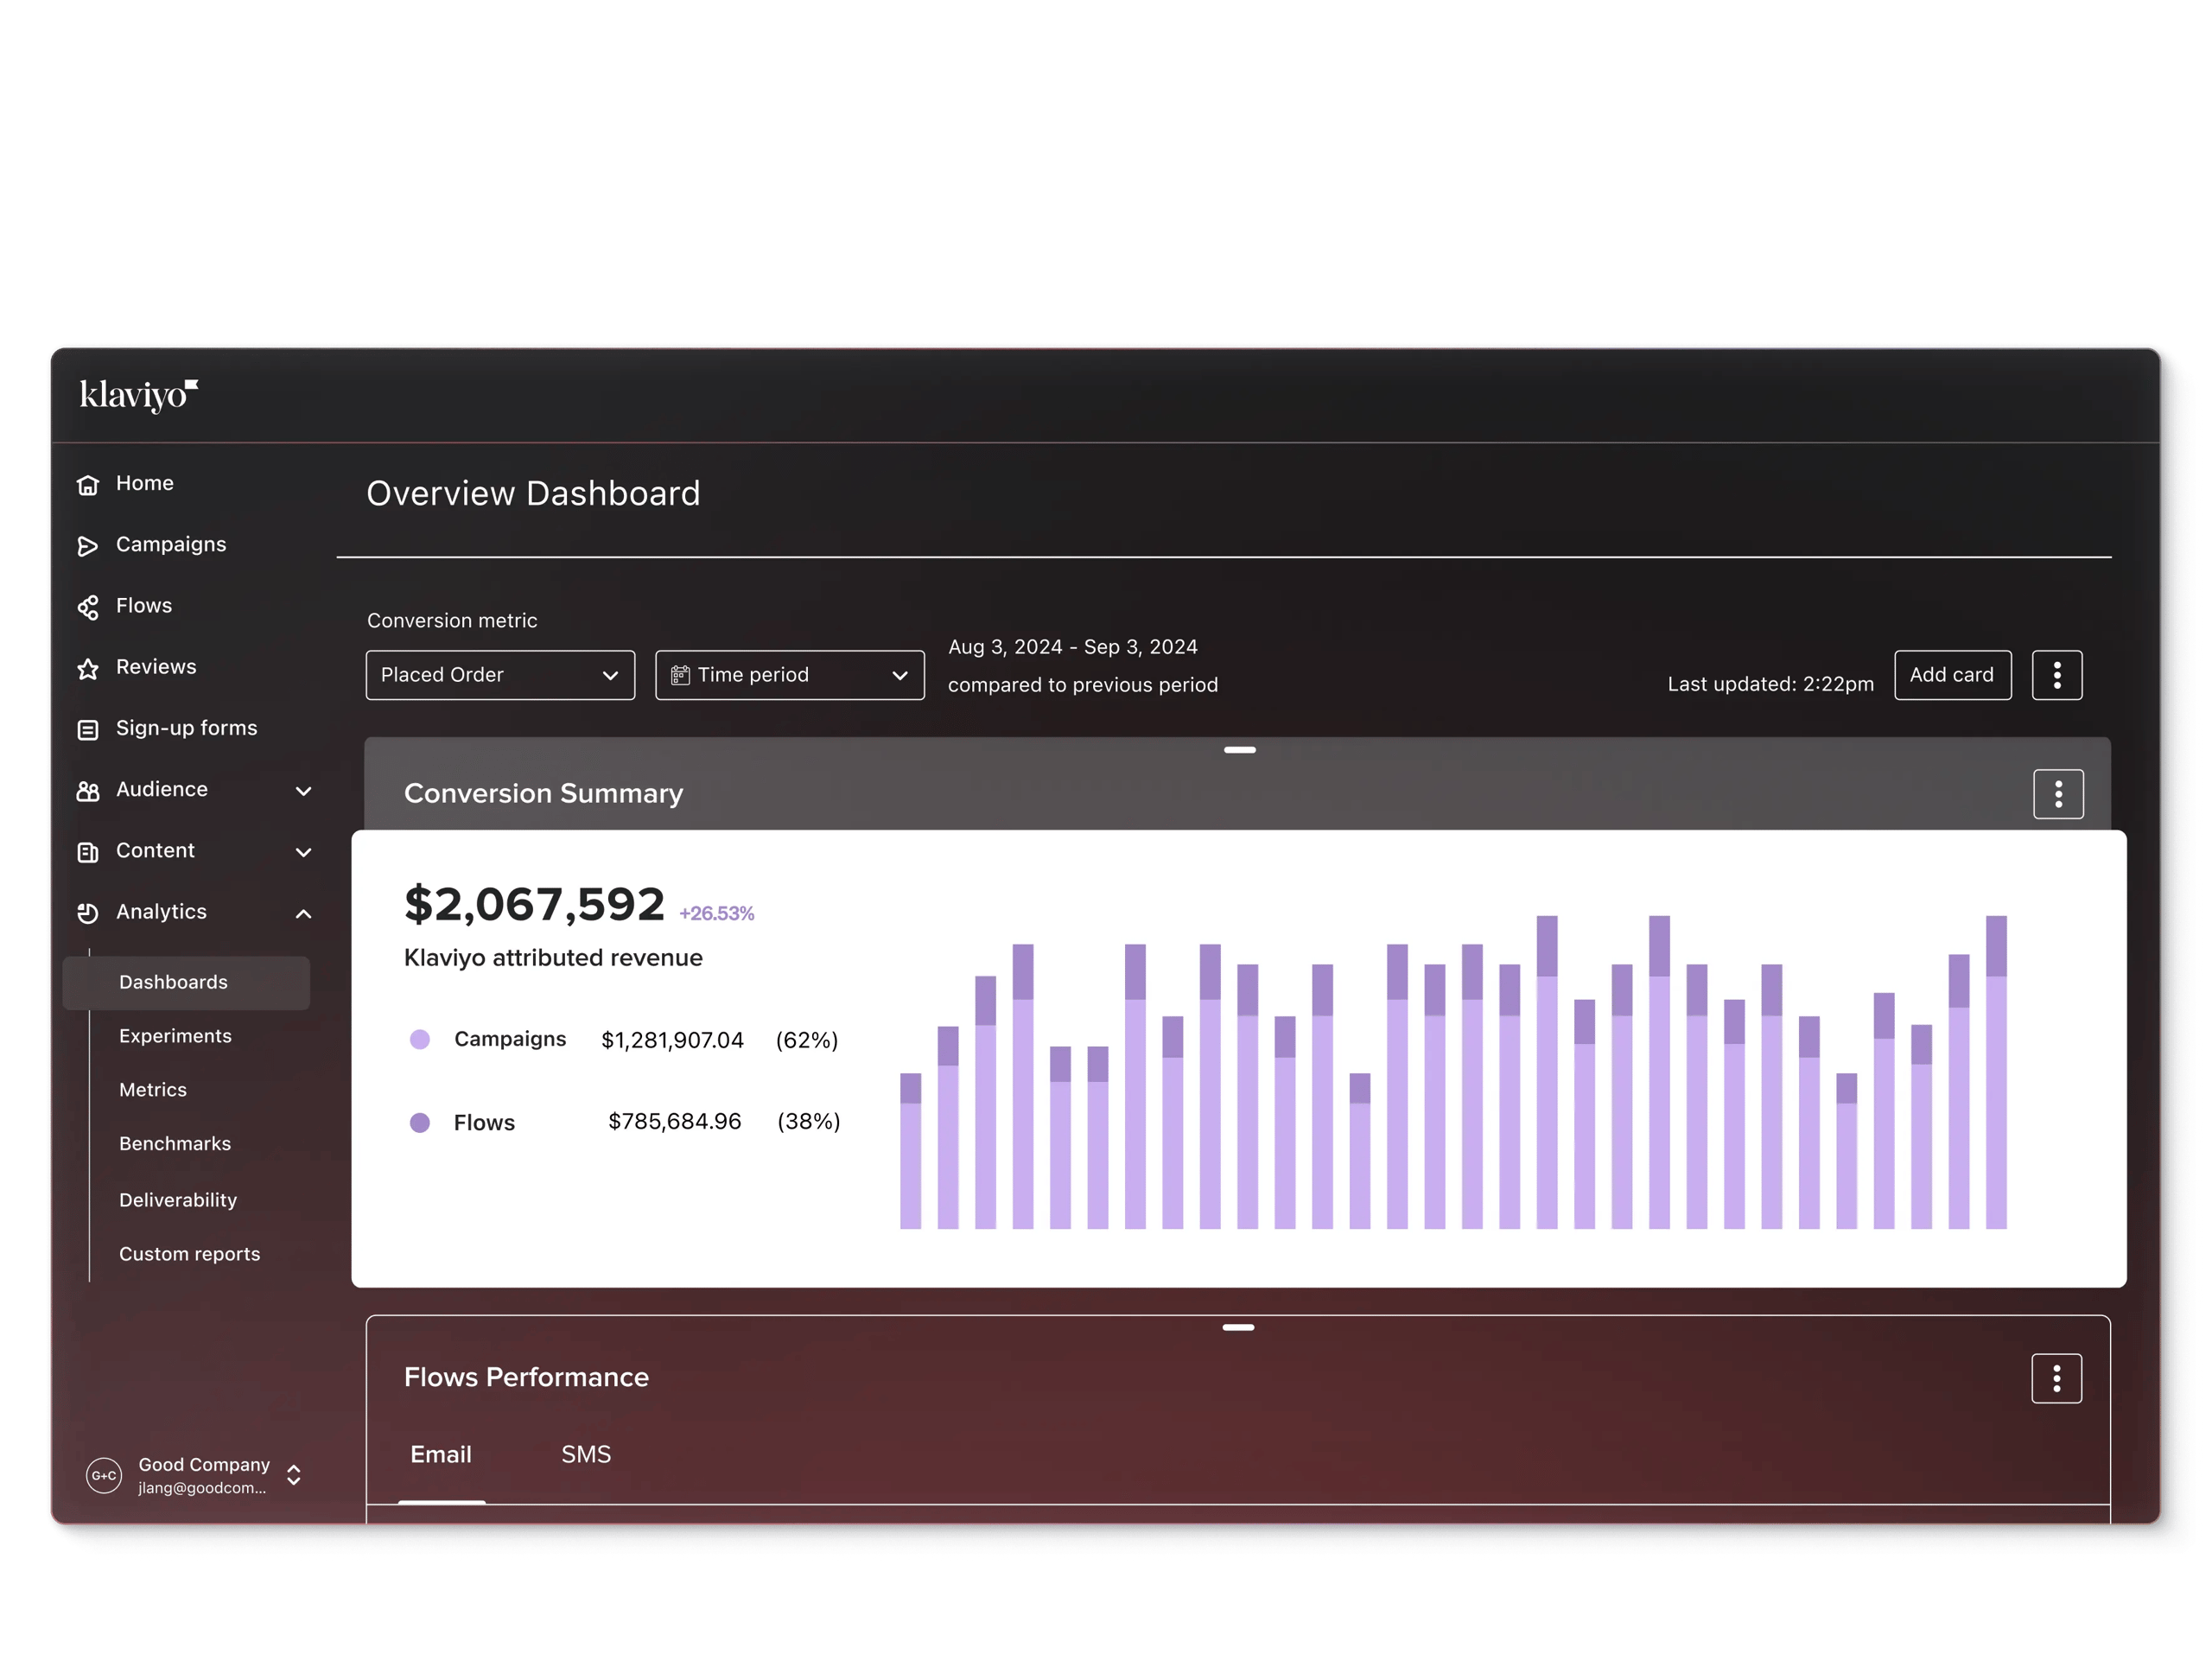Open Sign-up forms from the sidebar
Screen dimensions: 2212x1667
click(187, 728)
